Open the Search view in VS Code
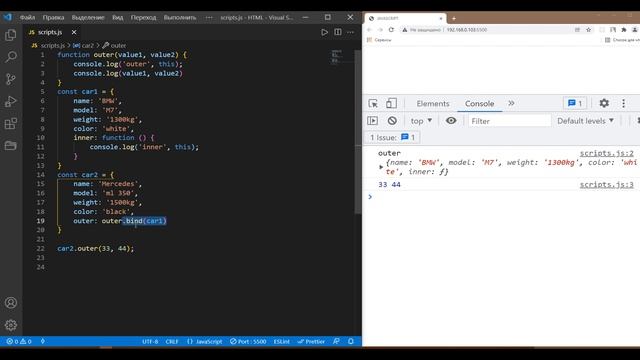Viewport: 640px width, 360px height. tap(11, 57)
